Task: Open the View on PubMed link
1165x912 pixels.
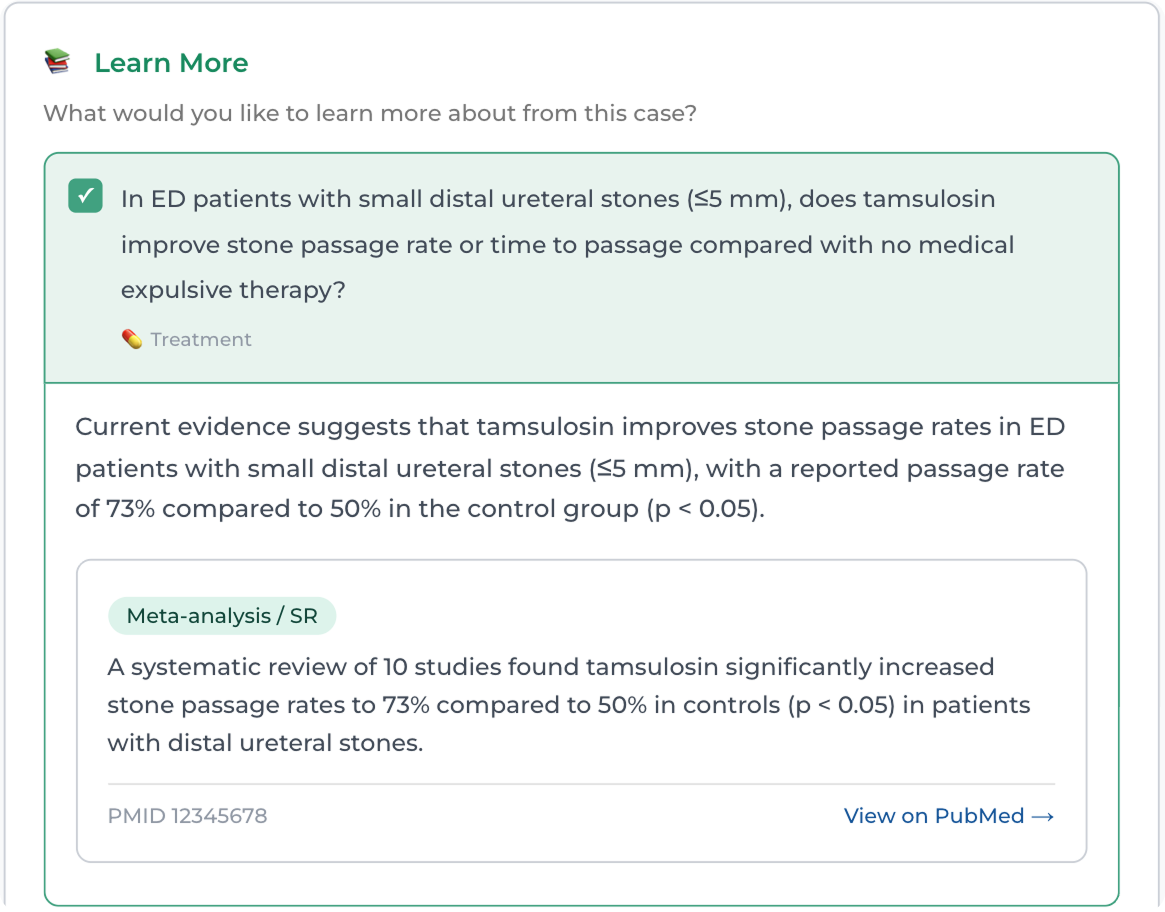Action: [935, 816]
